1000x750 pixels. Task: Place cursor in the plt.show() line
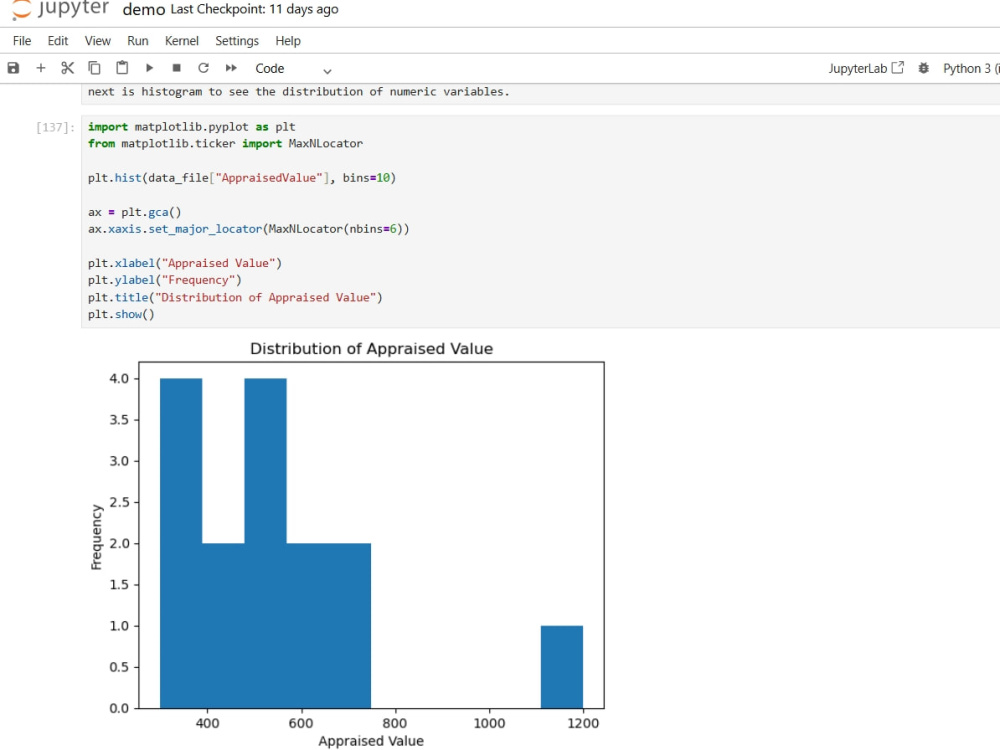click(x=121, y=314)
